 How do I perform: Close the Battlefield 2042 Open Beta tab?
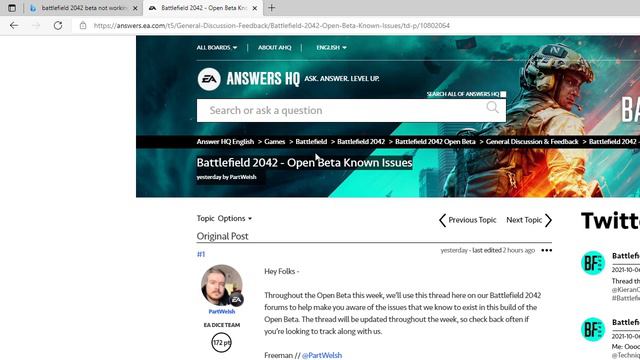[x=255, y=8]
